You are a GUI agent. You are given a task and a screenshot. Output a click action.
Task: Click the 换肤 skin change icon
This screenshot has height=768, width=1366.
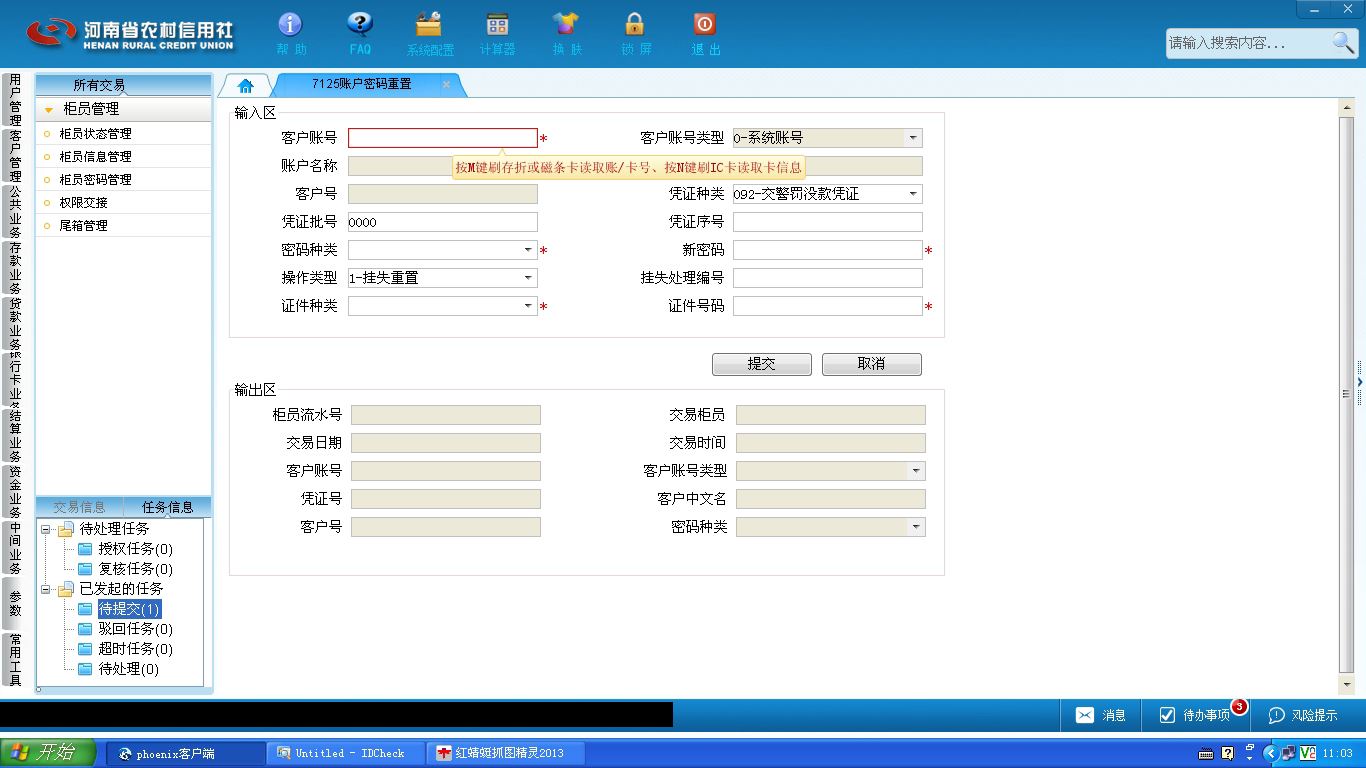[566, 25]
